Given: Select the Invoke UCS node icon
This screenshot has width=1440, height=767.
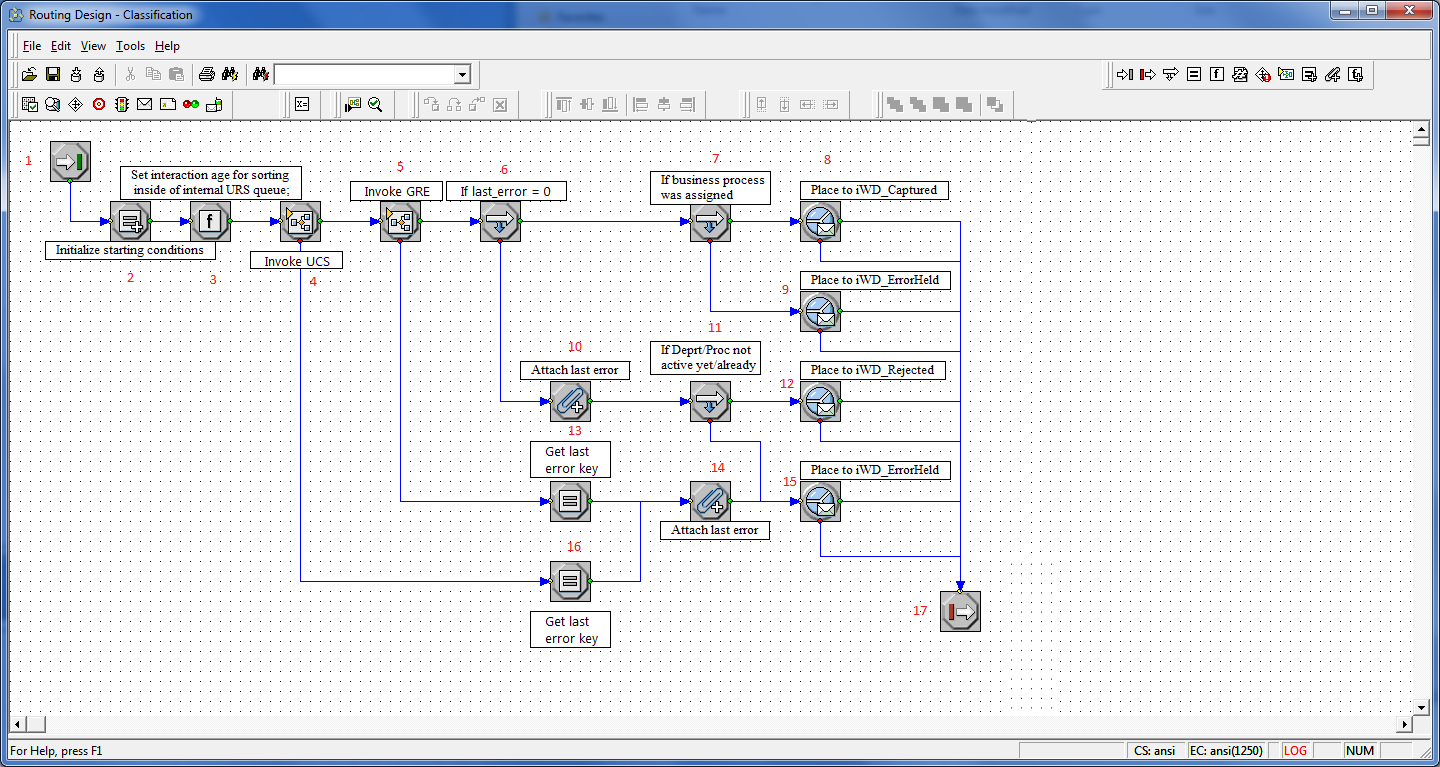Looking at the screenshot, I should (300, 221).
